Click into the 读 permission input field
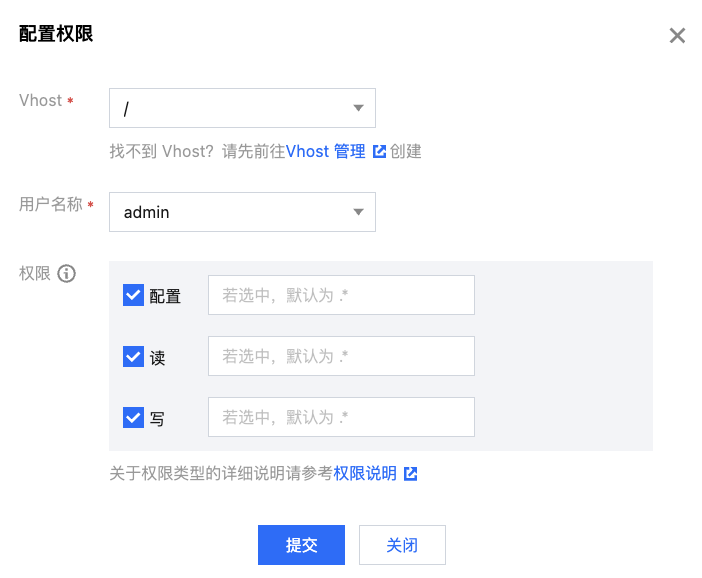The width and height of the screenshot is (702, 578). point(341,357)
